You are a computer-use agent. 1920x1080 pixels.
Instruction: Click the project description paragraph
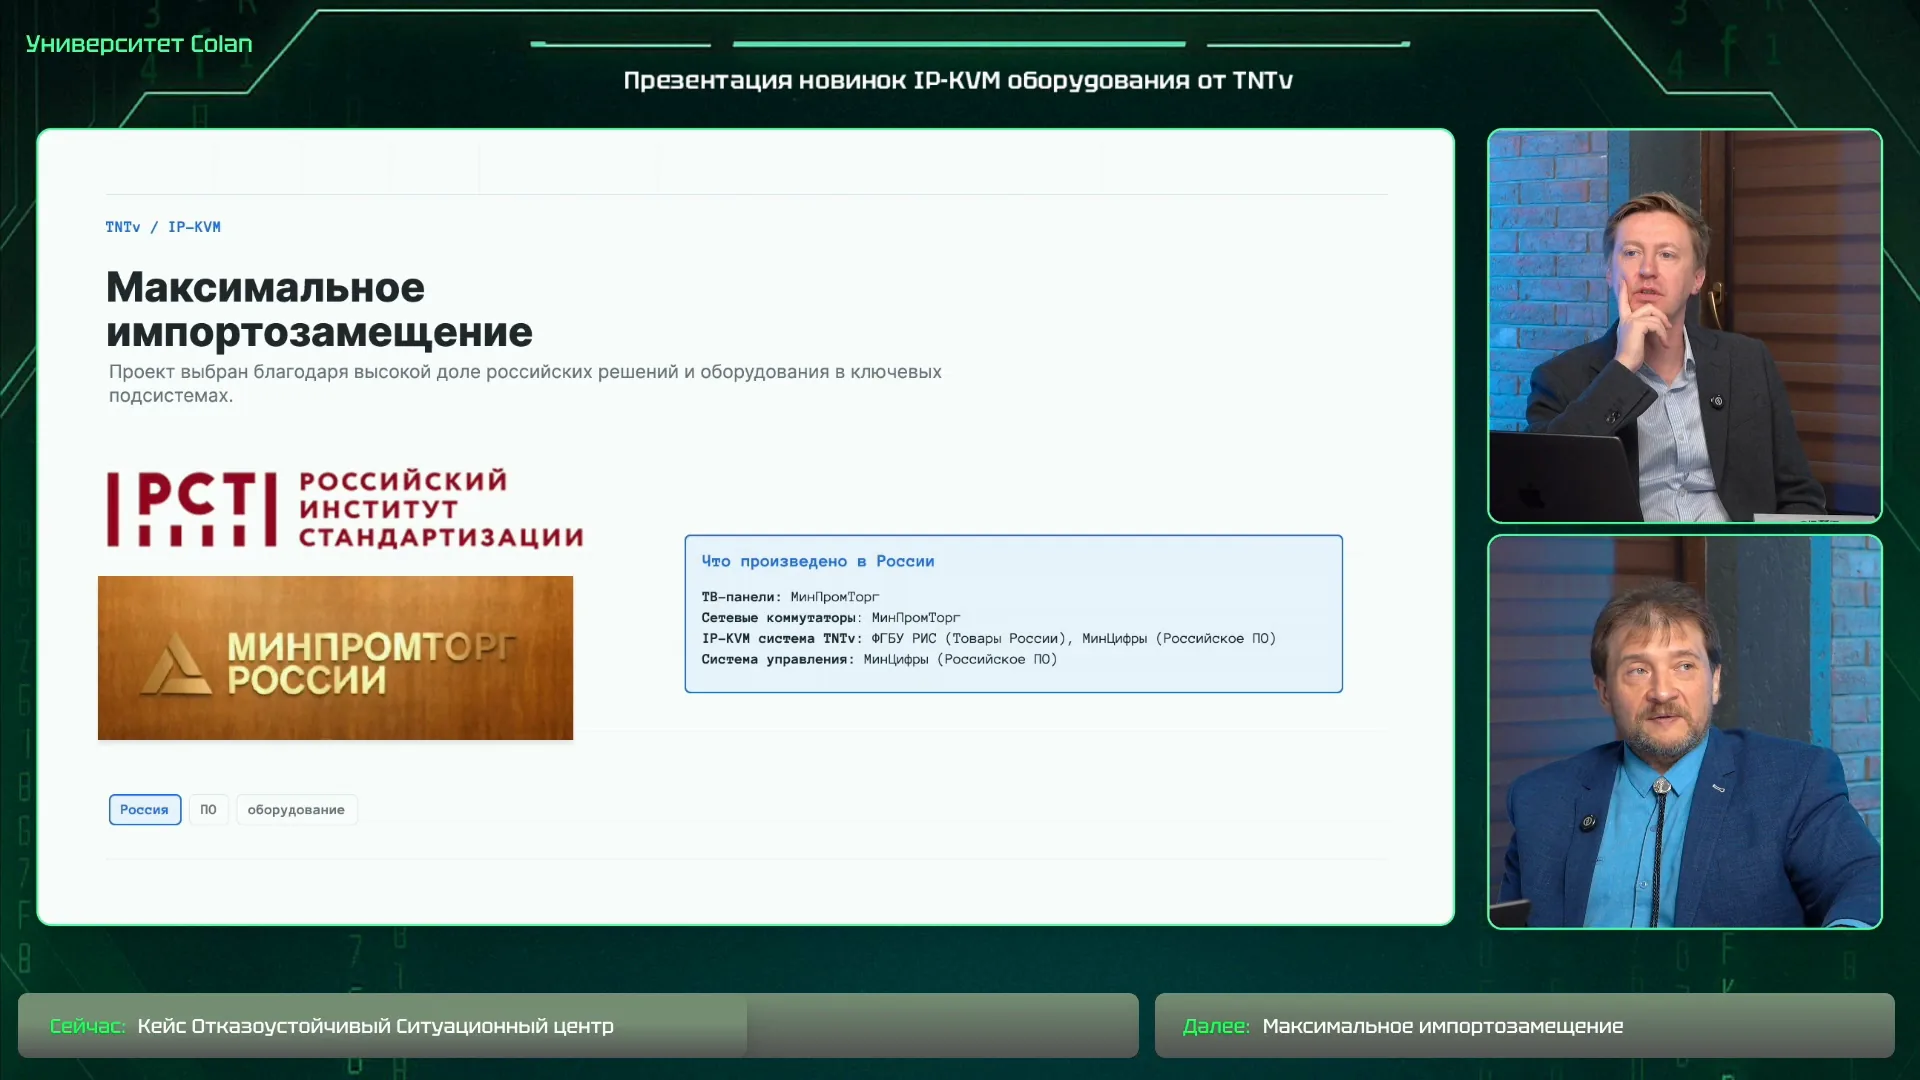pyautogui.click(x=525, y=383)
